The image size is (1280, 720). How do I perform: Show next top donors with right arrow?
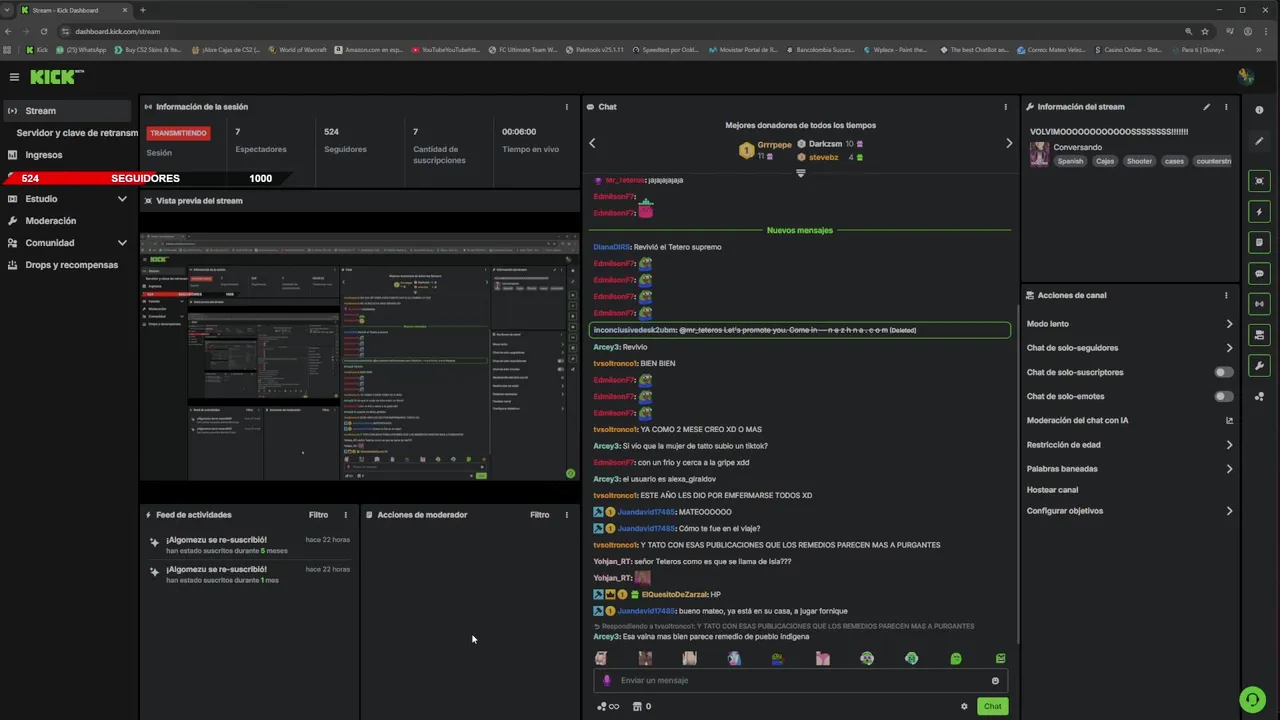click(1008, 143)
